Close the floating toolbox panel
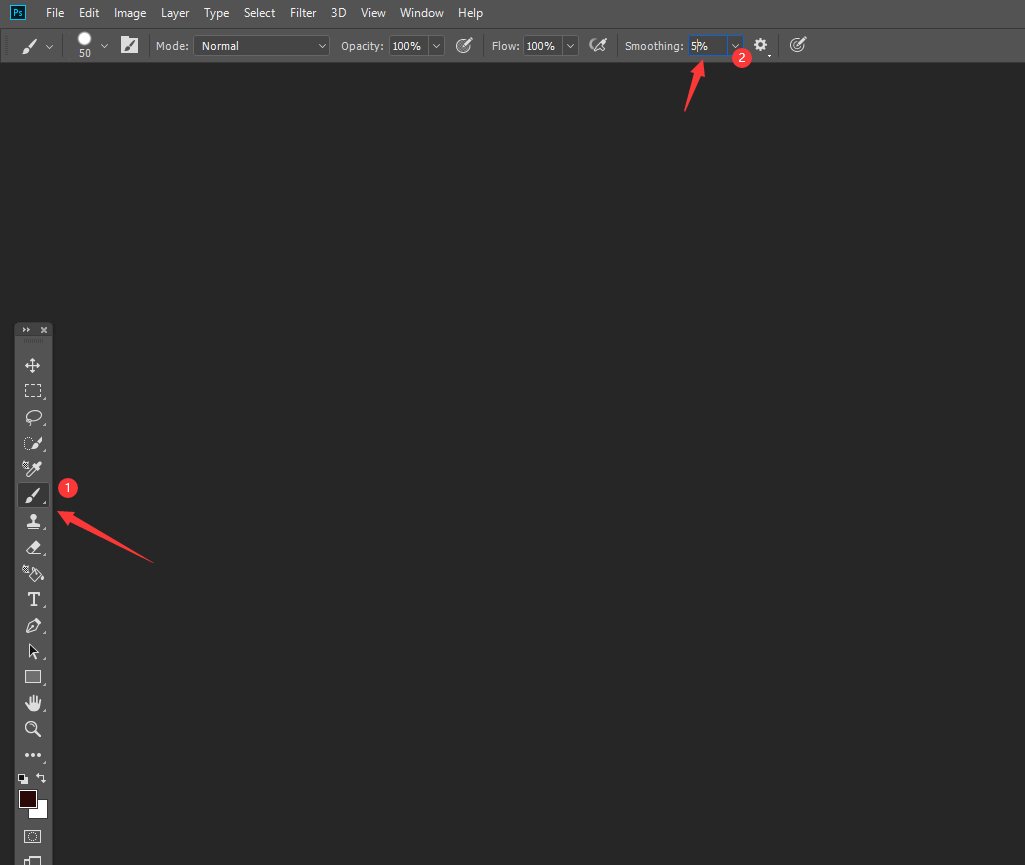Viewport: 1025px width, 865px height. click(x=44, y=330)
